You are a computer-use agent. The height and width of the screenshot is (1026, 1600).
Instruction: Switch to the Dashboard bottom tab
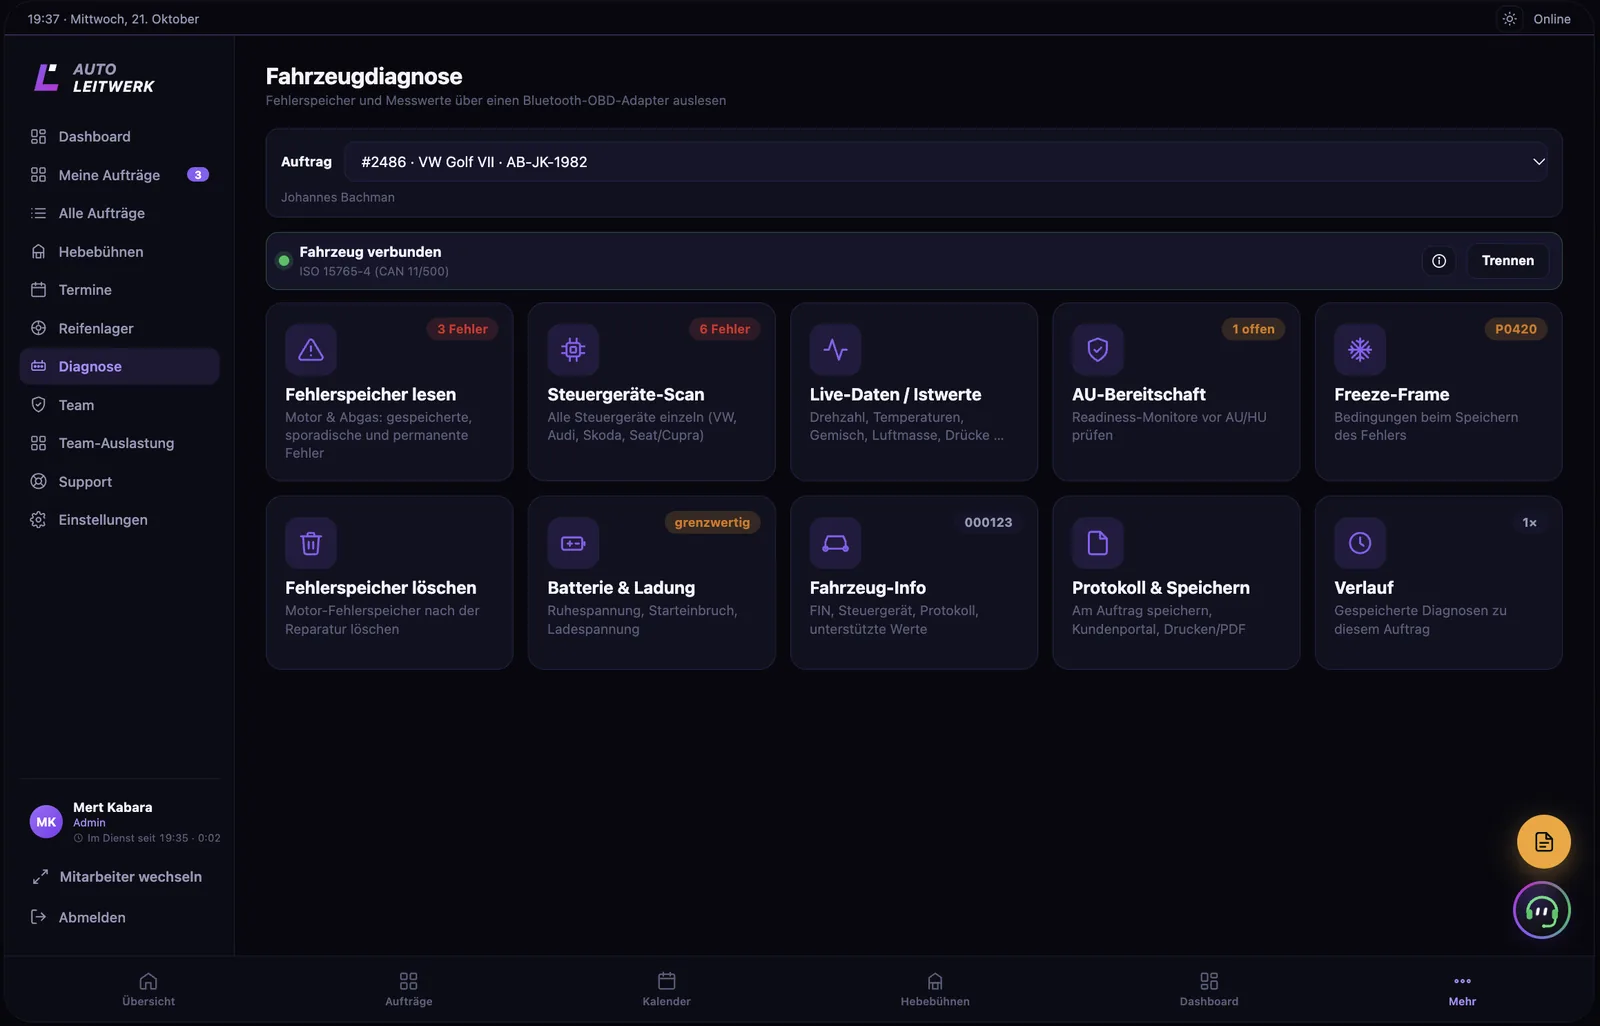coord(1209,989)
